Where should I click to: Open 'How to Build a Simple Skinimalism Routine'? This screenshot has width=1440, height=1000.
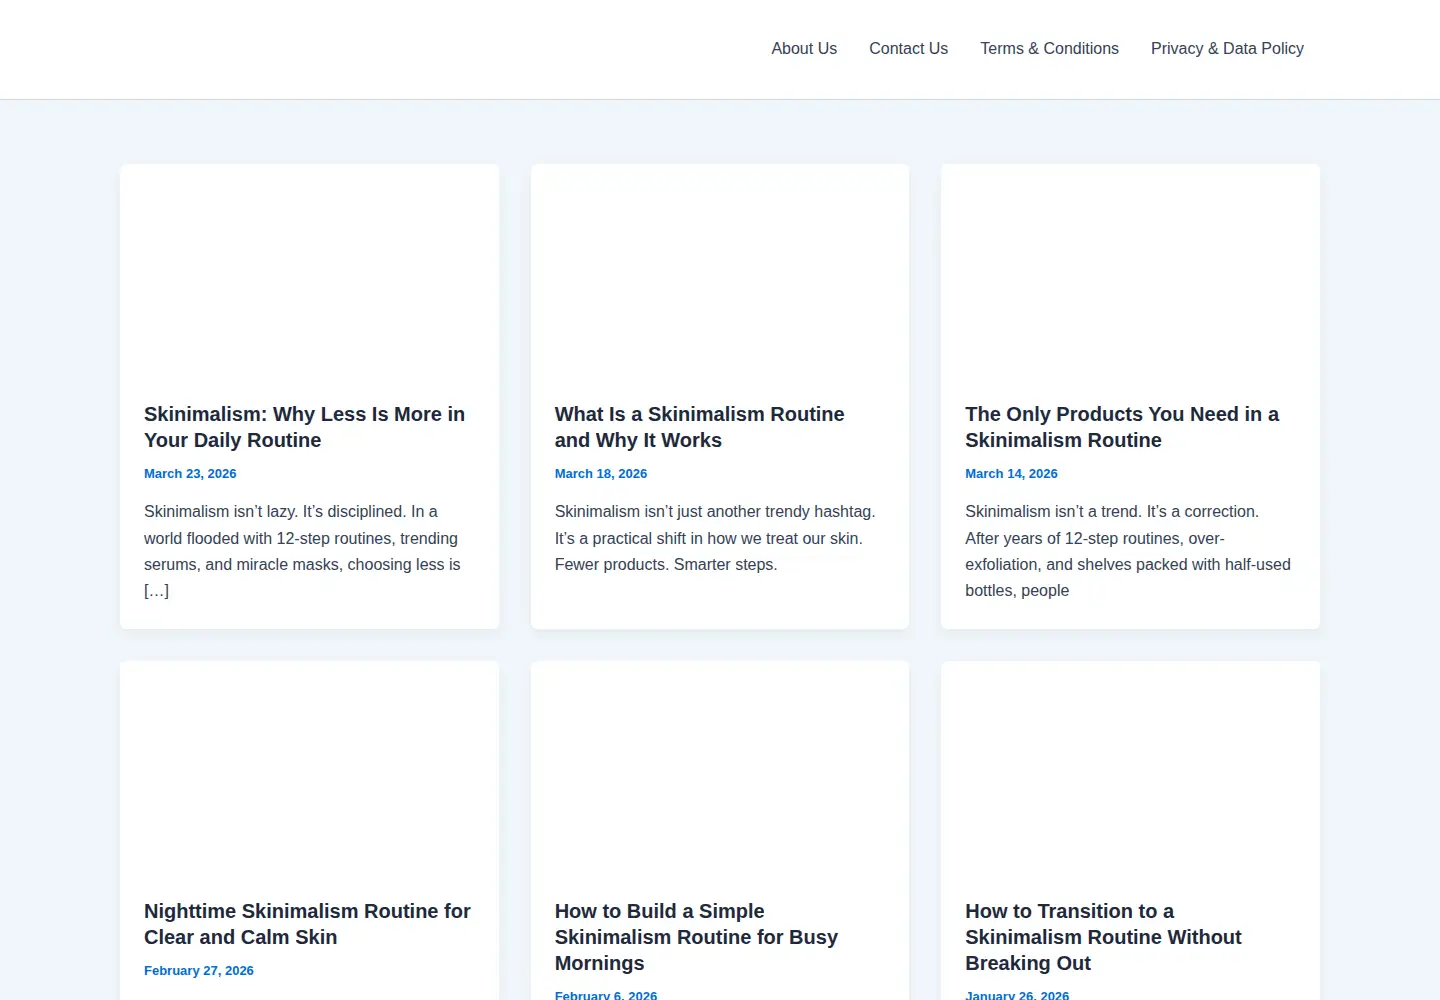696,937
